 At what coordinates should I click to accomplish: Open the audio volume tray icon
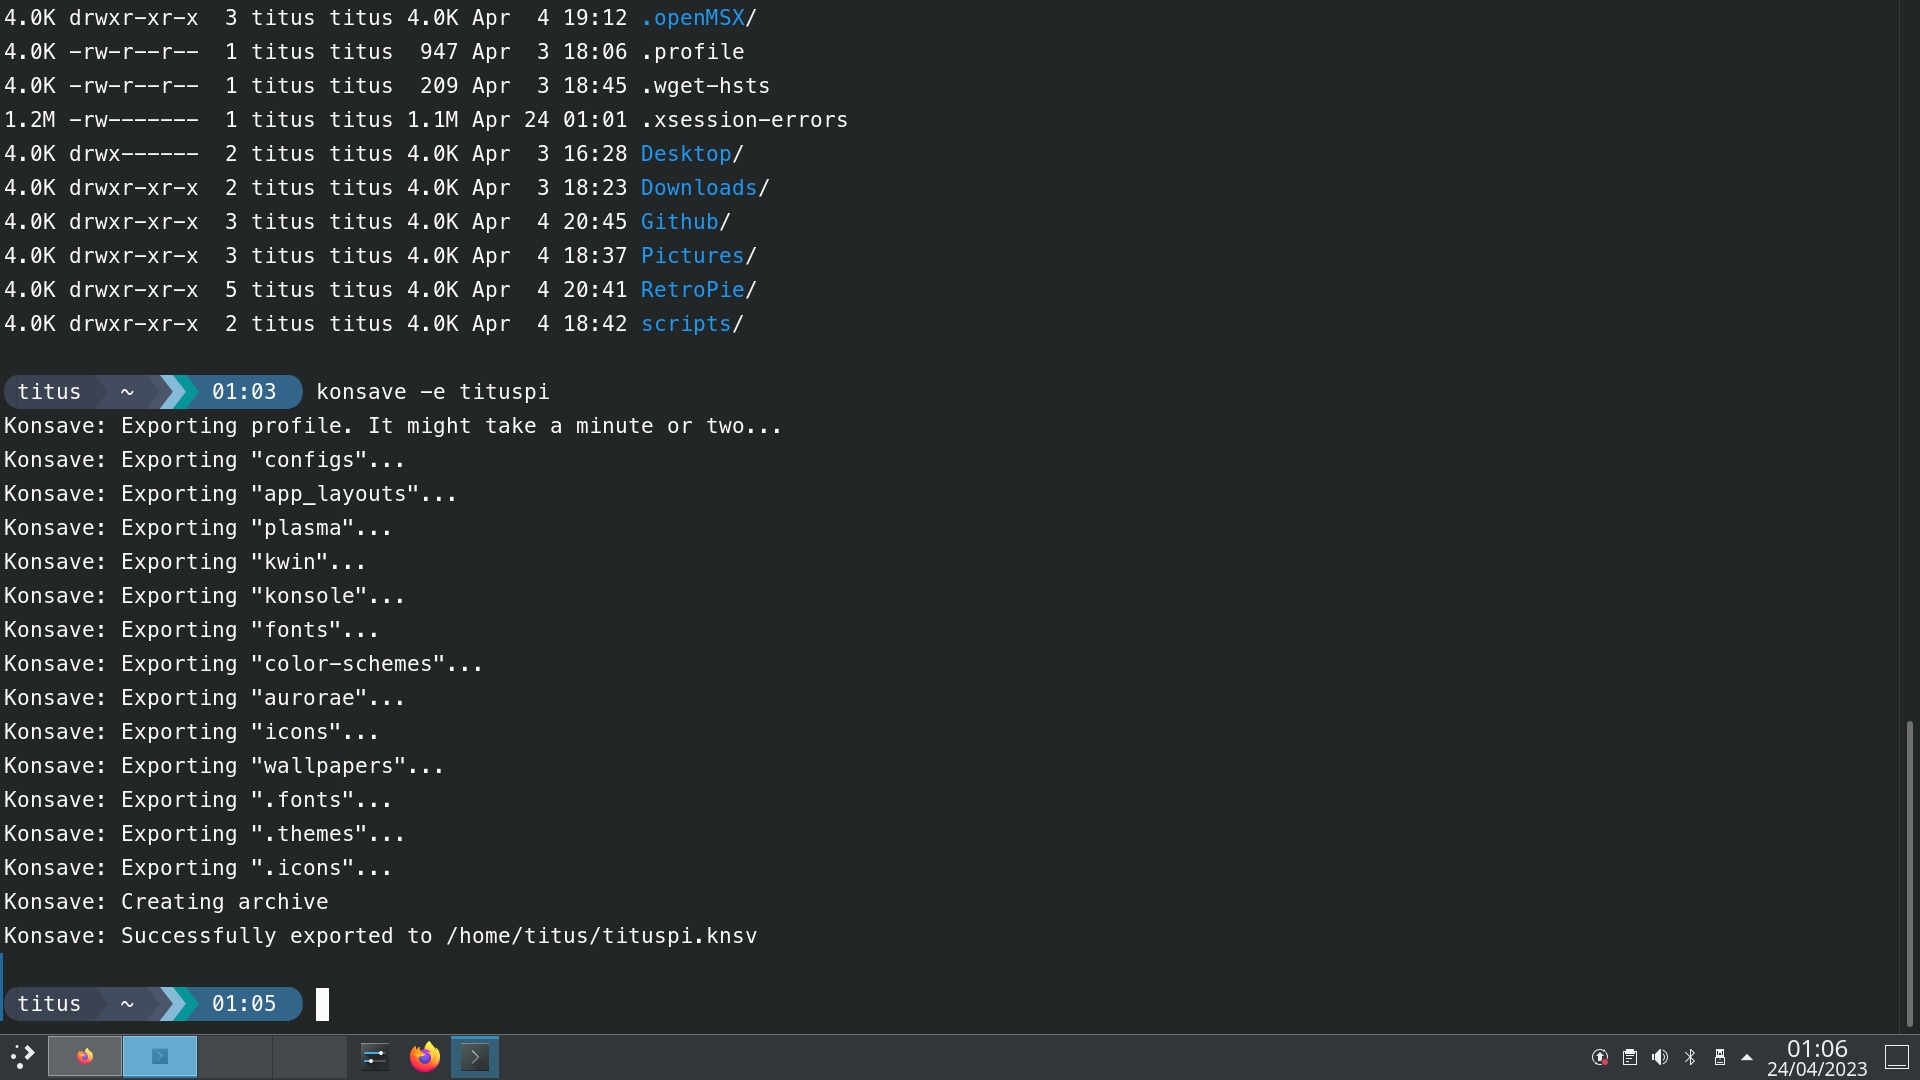1660,1057
